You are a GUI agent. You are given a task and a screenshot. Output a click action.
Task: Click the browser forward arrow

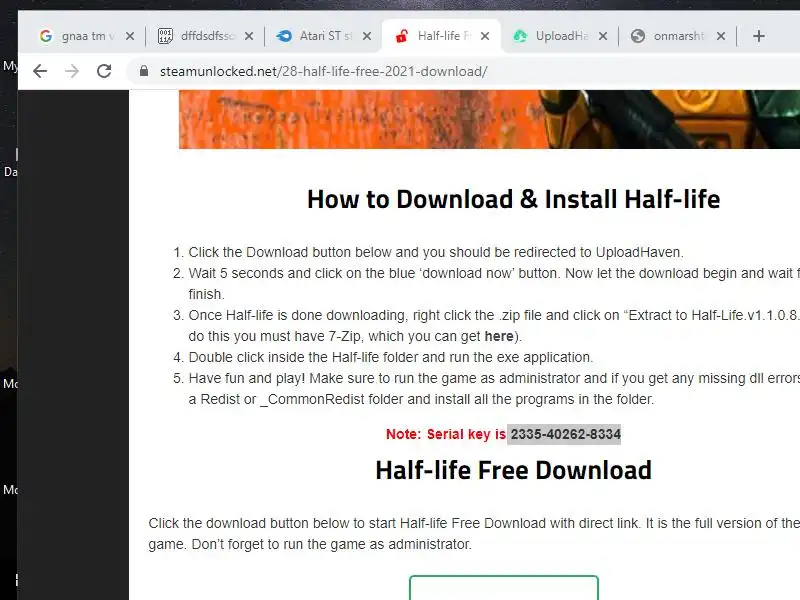pyautogui.click(x=72, y=71)
